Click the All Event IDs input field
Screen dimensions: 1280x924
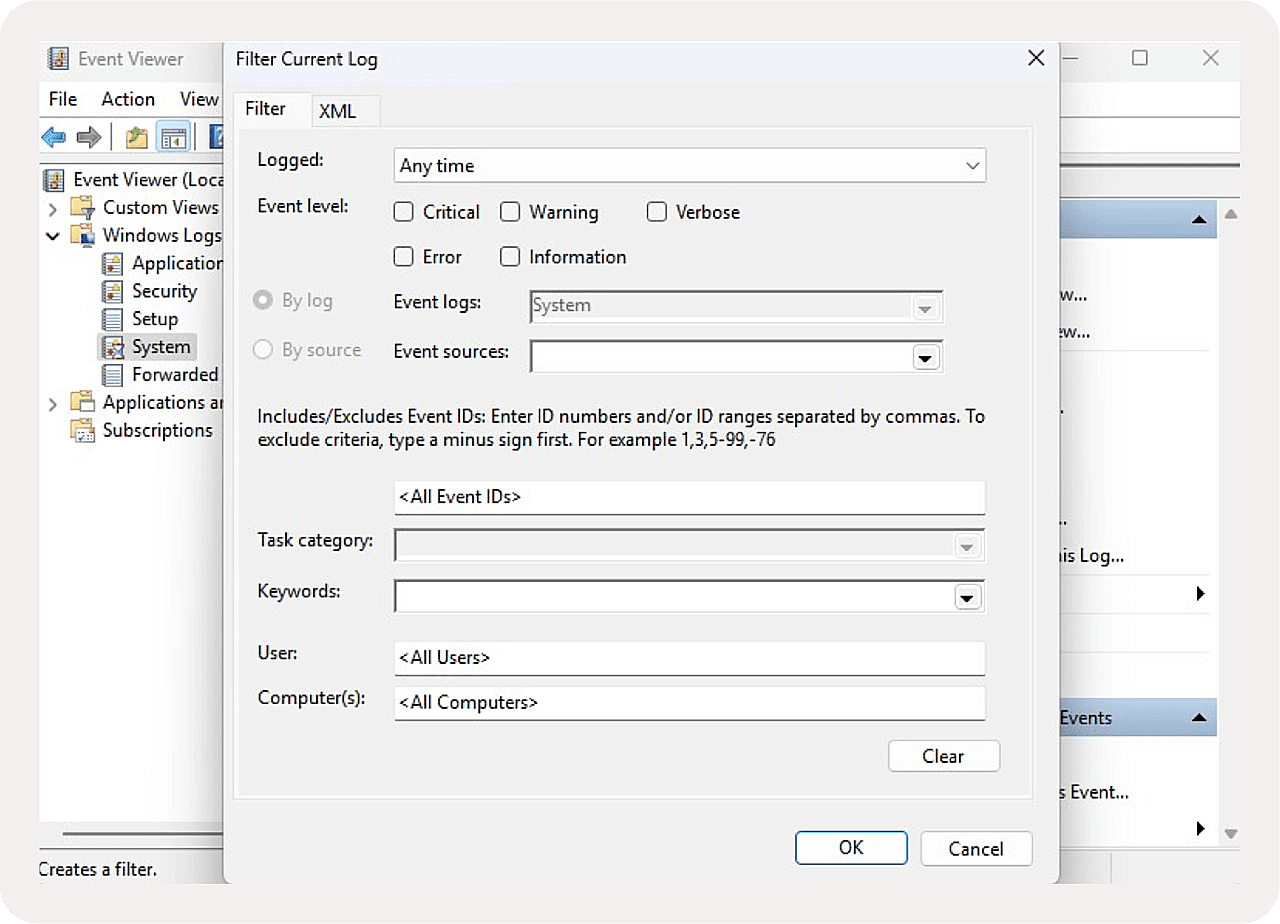tap(690, 497)
